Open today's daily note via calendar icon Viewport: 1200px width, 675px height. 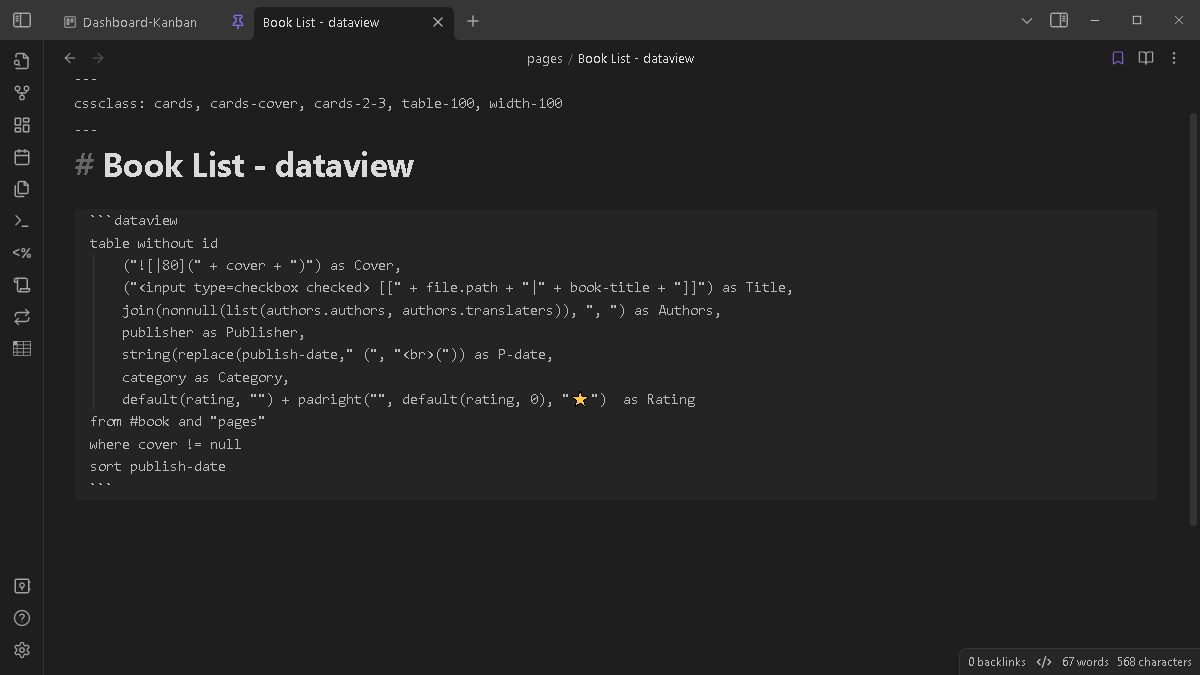tap(21, 157)
